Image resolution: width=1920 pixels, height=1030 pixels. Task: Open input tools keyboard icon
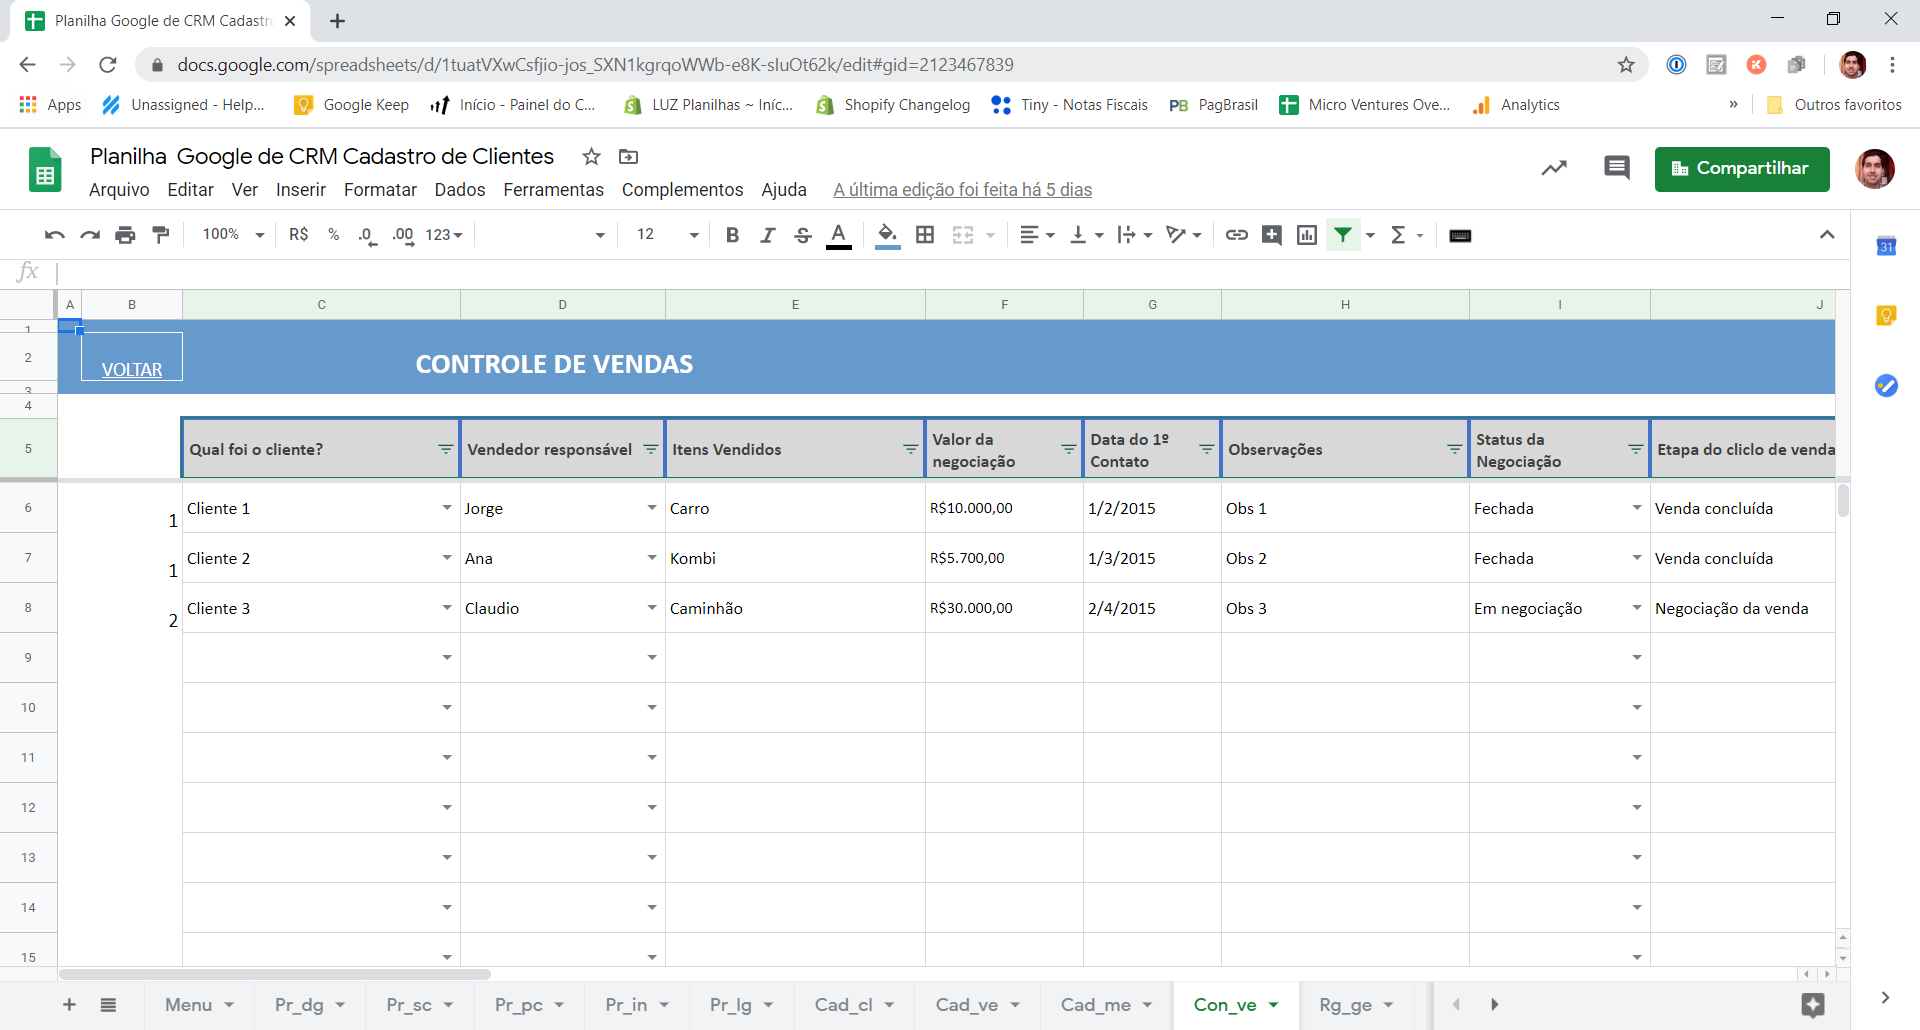pos(1460,235)
